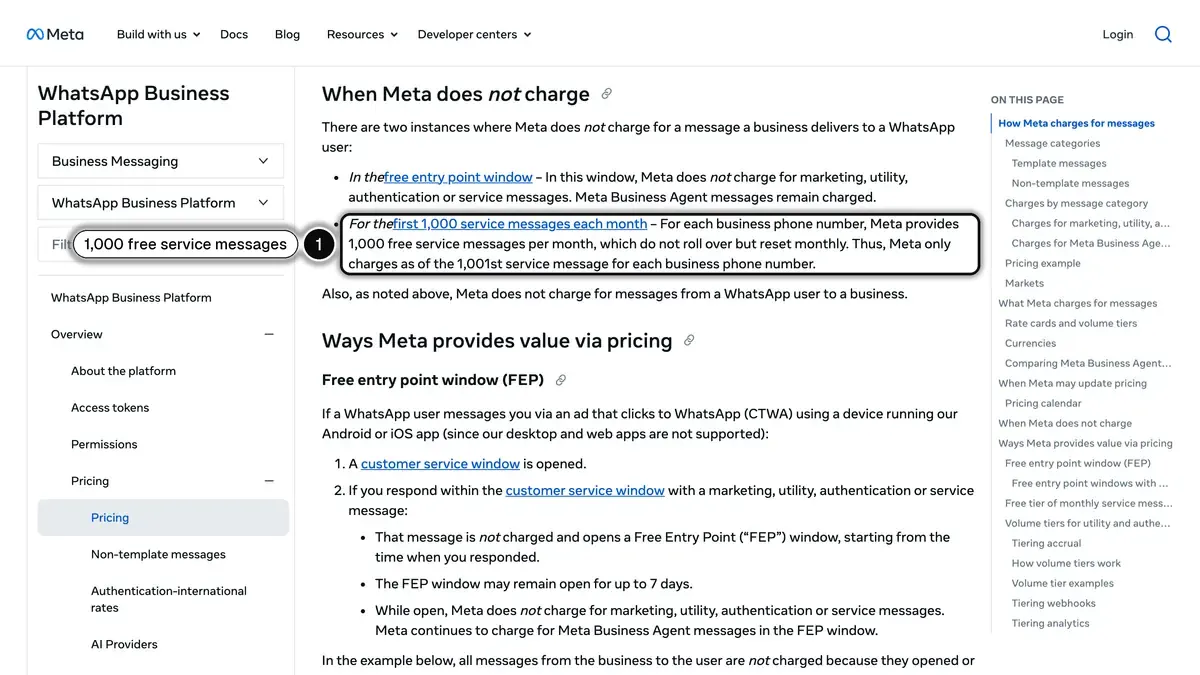
Task: Jump to How Meta charges for messages
Action: click(1076, 123)
